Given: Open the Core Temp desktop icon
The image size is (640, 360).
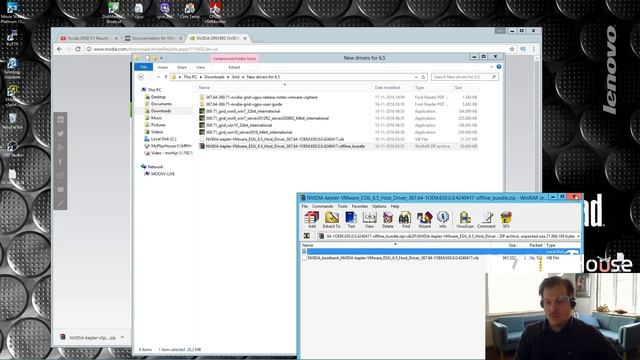Looking at the screenshot, I should click(190, 11).
